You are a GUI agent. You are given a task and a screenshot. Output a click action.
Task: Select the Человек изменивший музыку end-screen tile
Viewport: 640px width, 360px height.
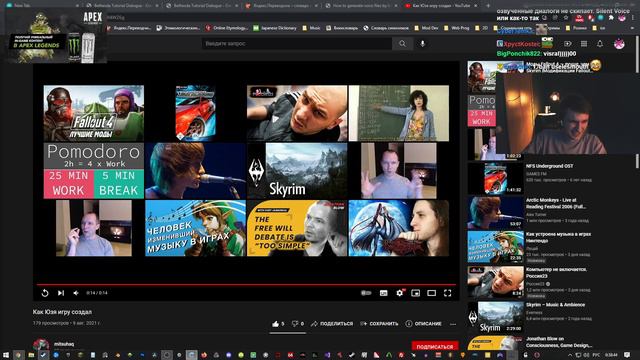(195, 228)
